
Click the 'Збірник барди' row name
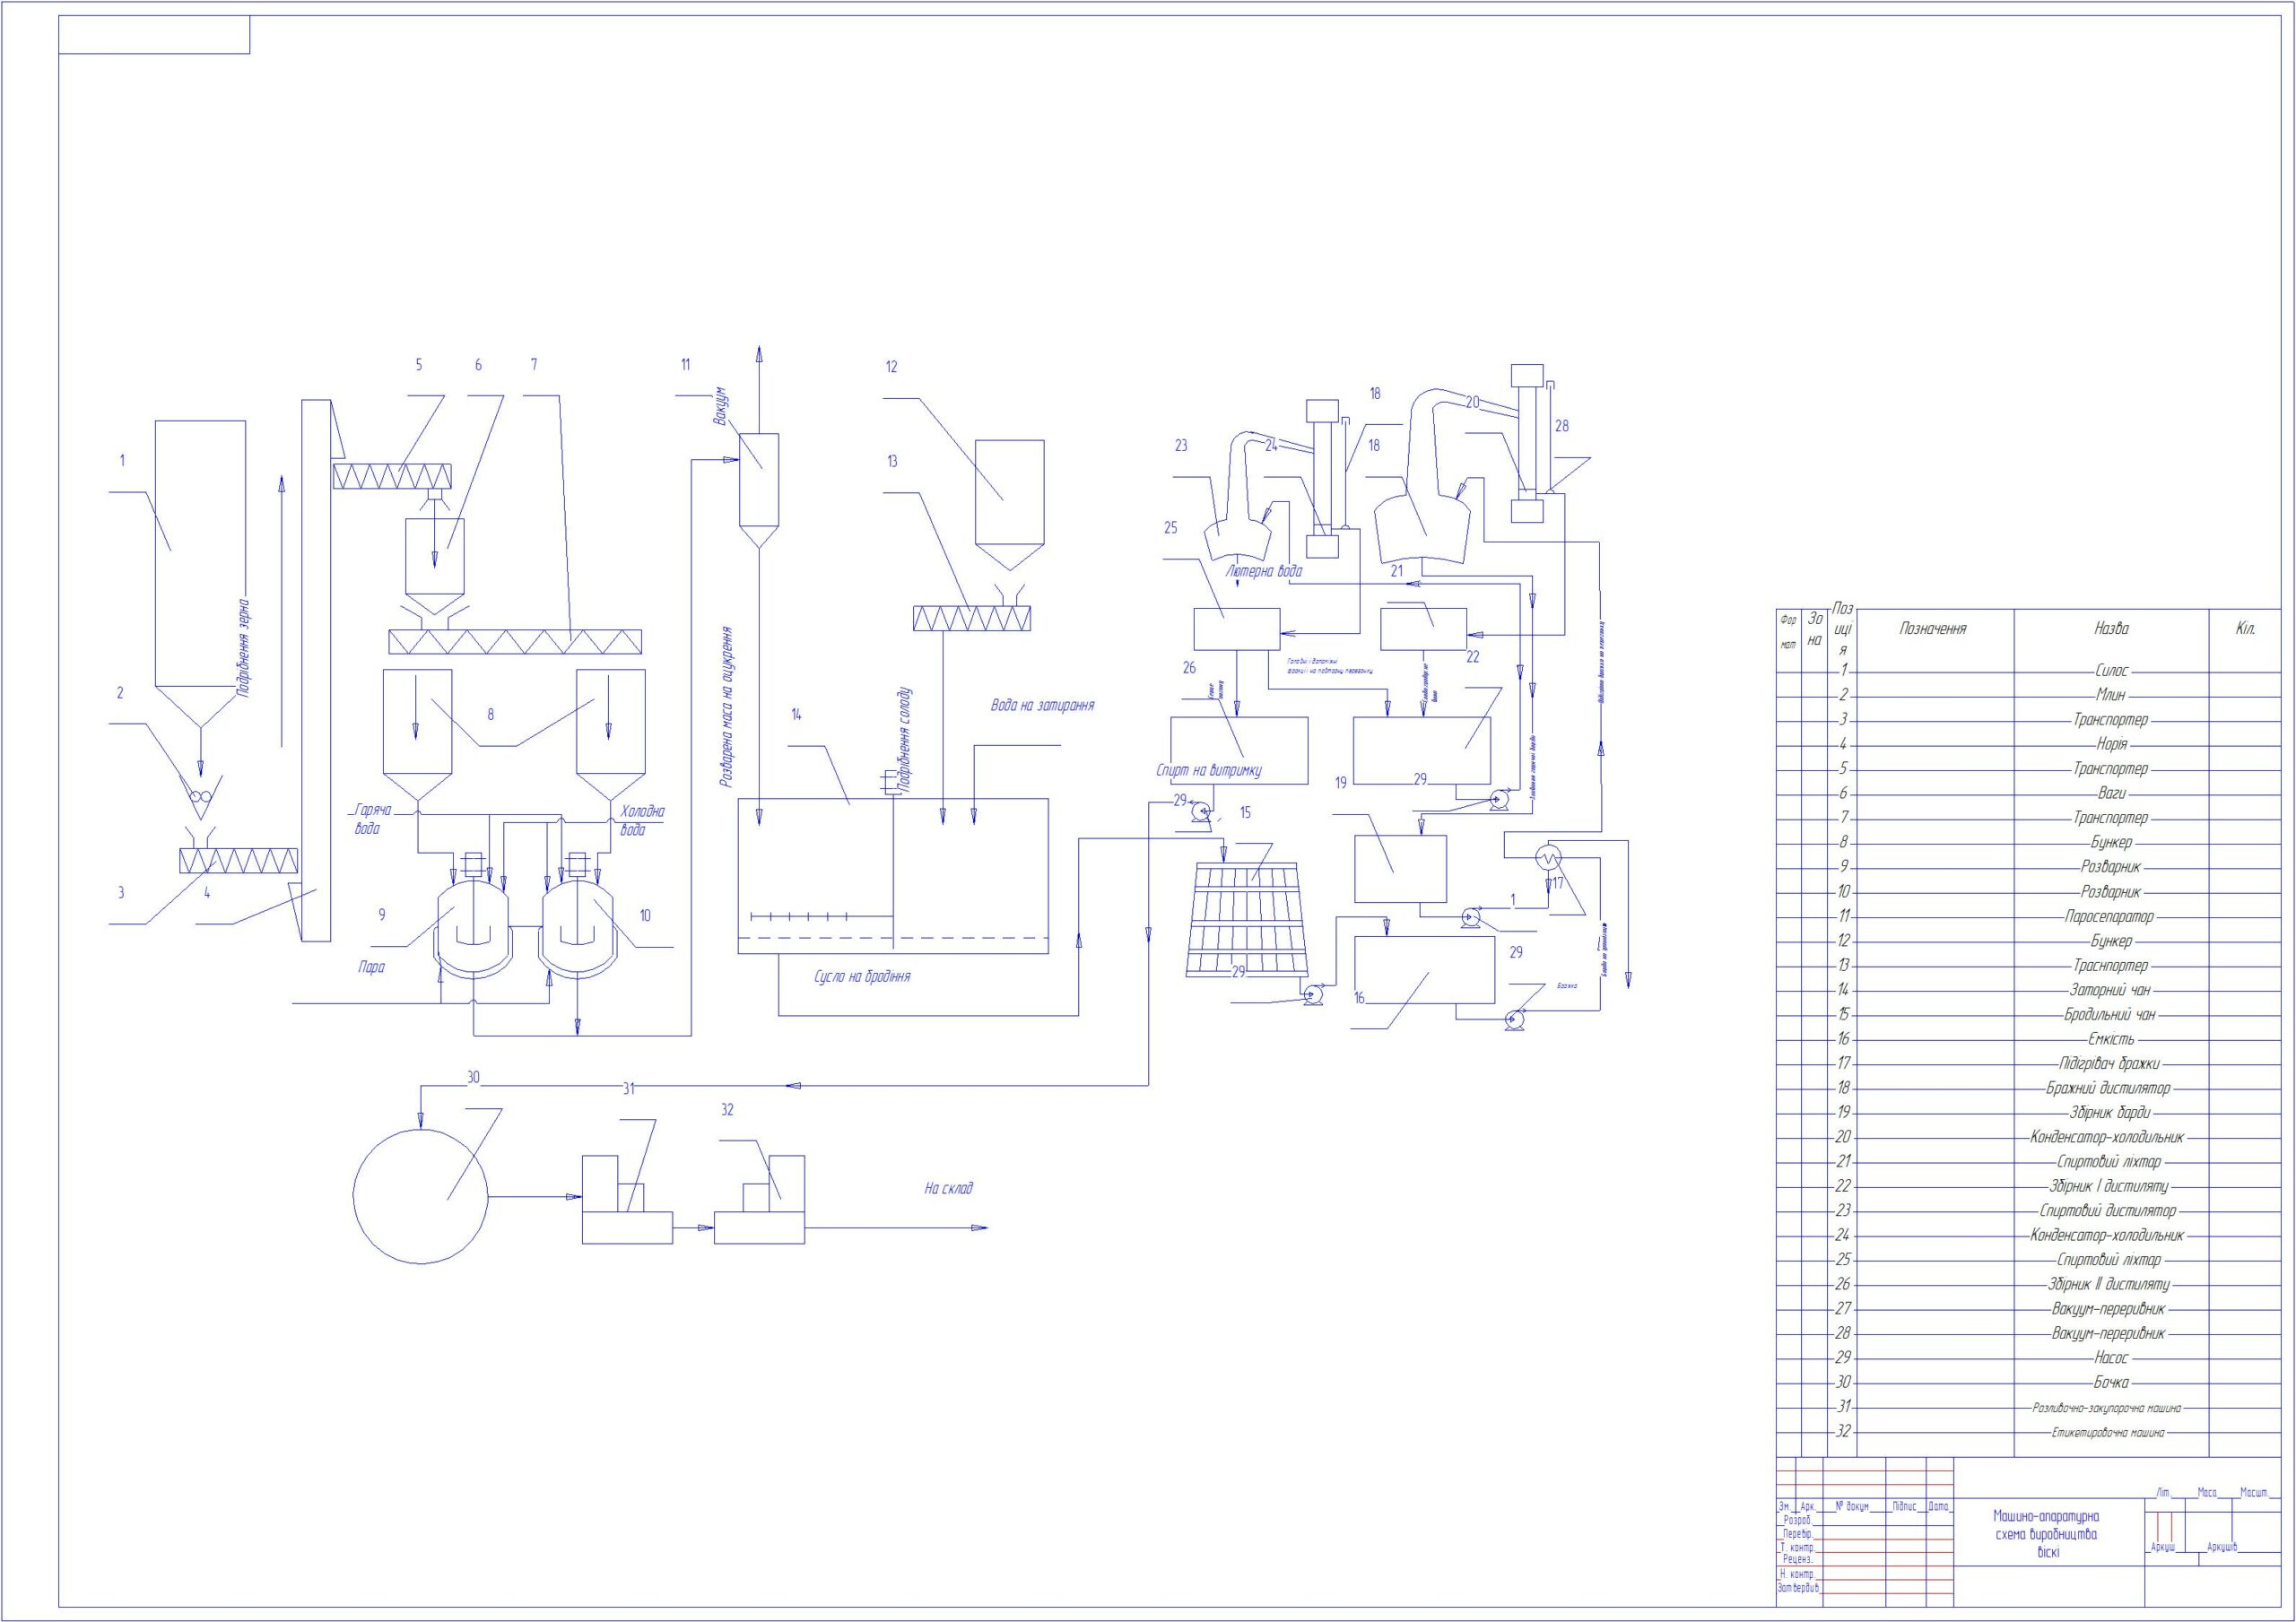2110,1112
